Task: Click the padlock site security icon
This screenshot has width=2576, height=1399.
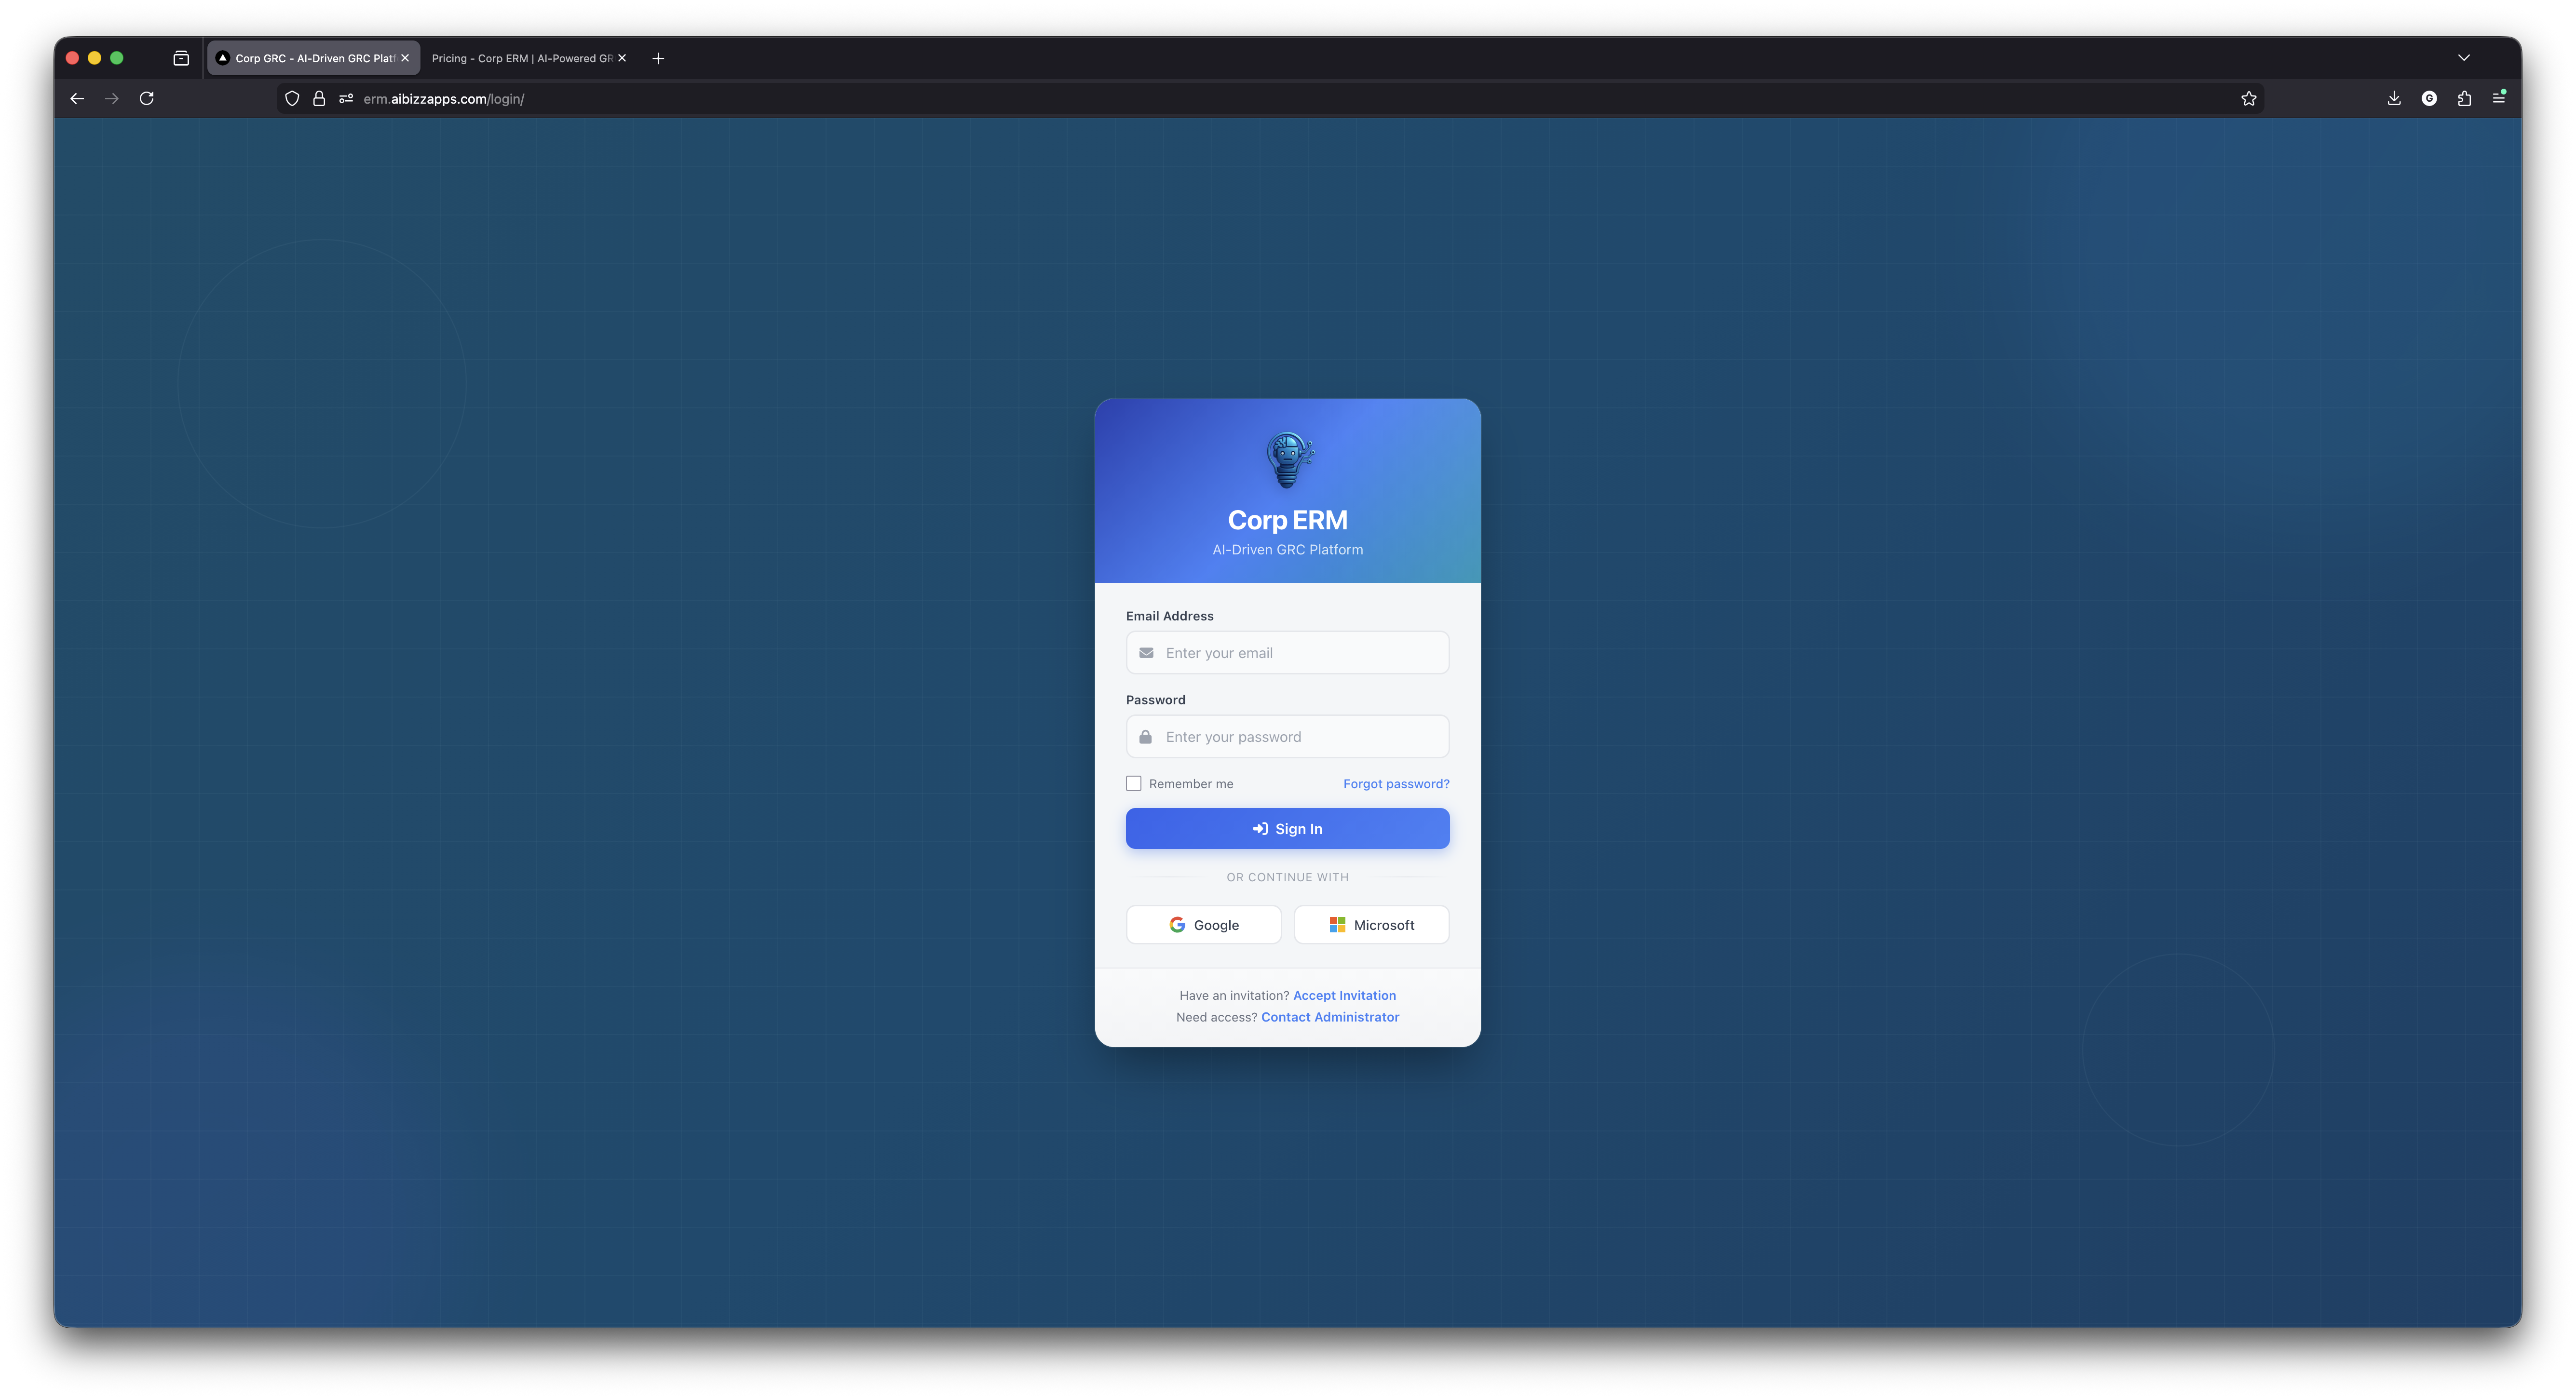Action: click(x=319, y=98)
